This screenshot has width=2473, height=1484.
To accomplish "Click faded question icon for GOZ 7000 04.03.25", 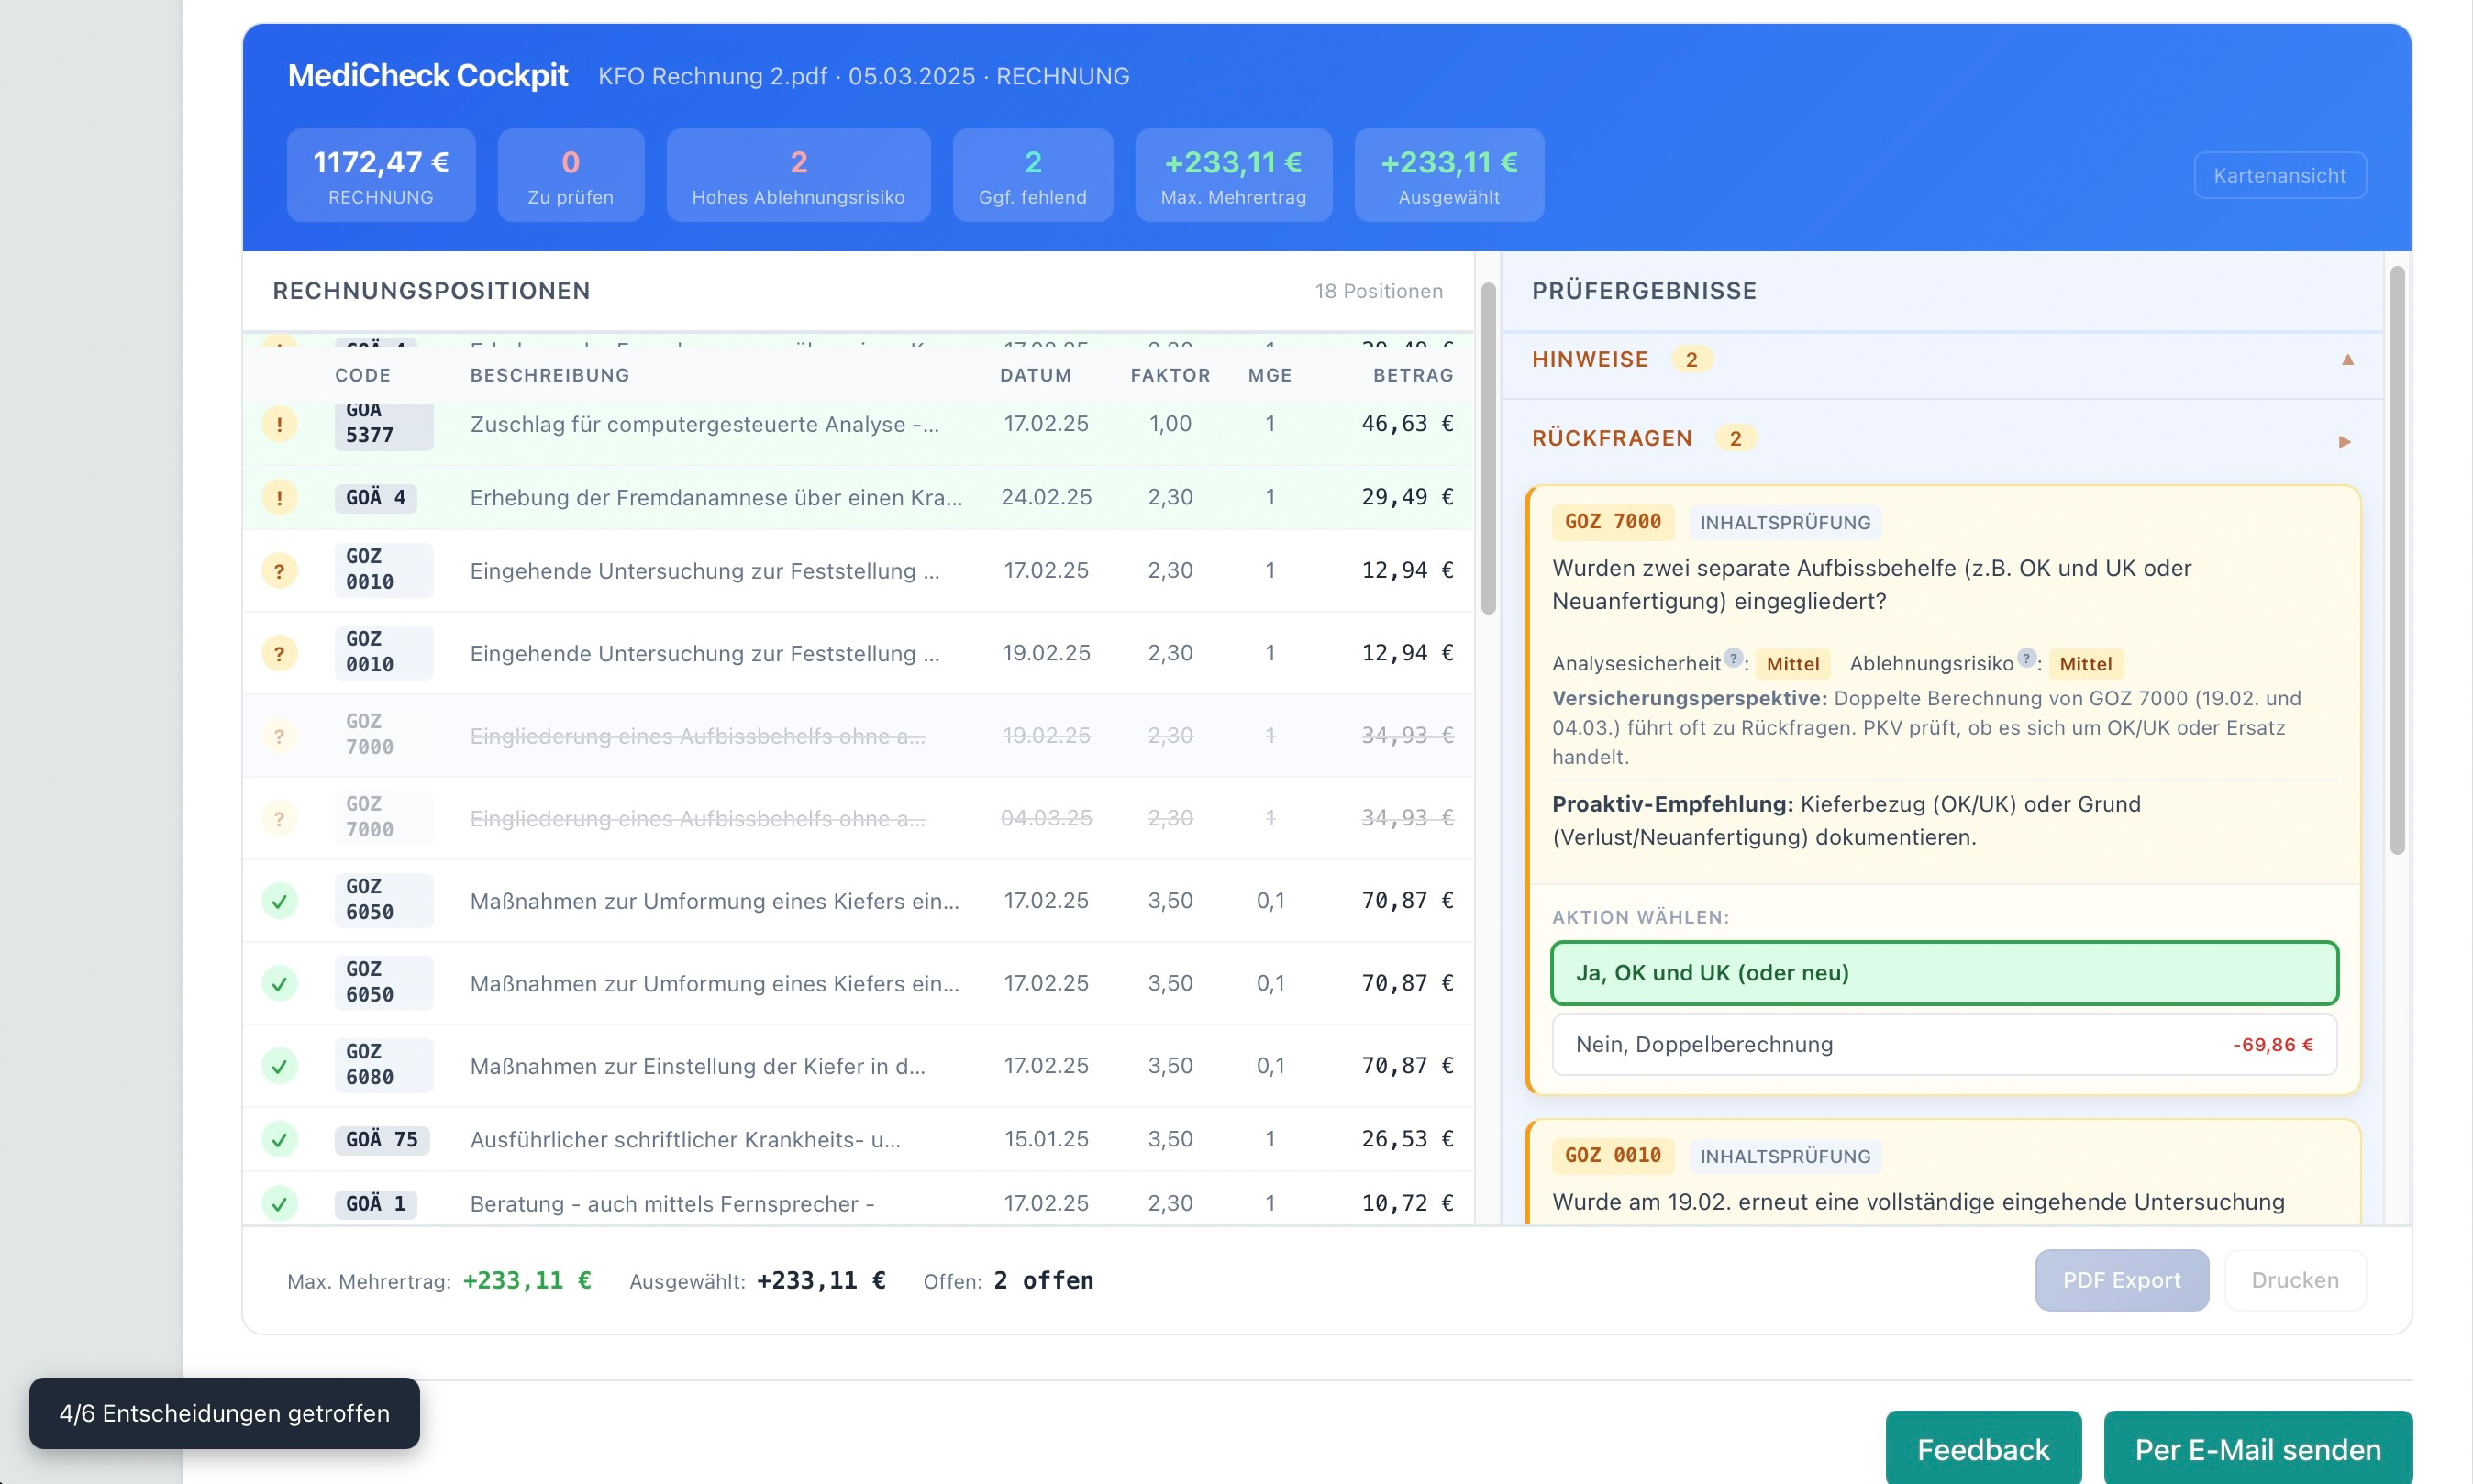I will [x=279, y=819].
